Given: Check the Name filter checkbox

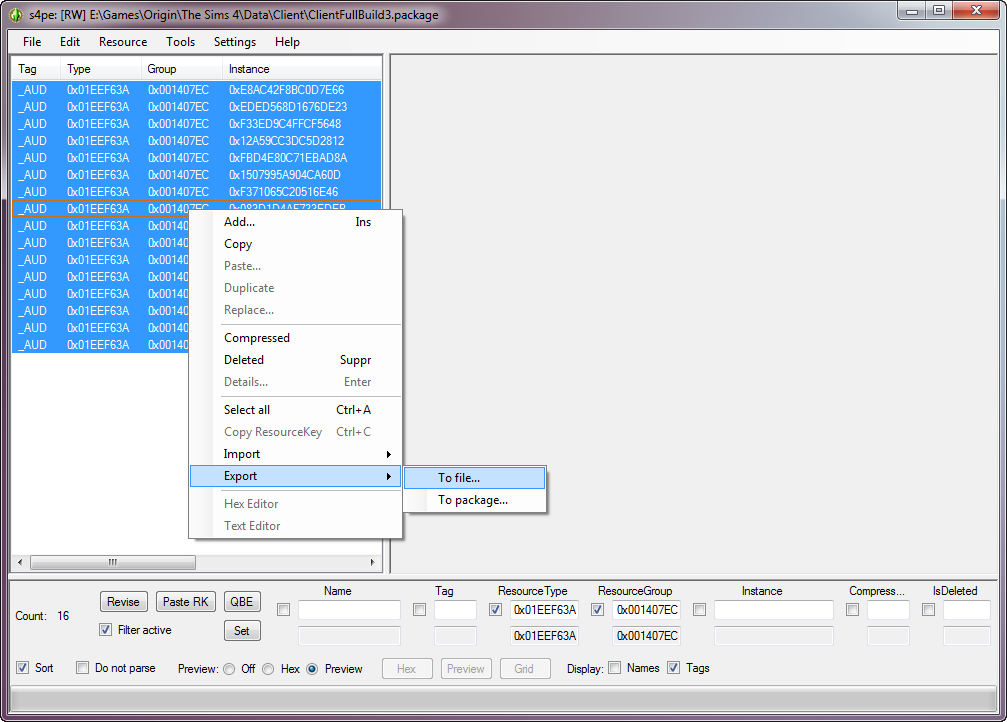Looking at the screenshot, I should pos(283,610).
